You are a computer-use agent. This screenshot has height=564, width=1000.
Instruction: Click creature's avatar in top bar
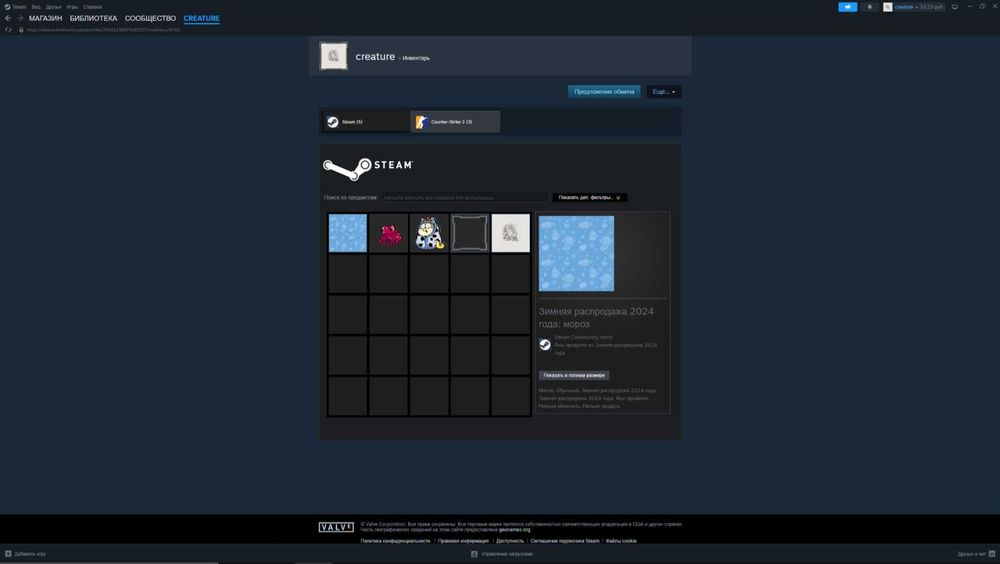888,7
